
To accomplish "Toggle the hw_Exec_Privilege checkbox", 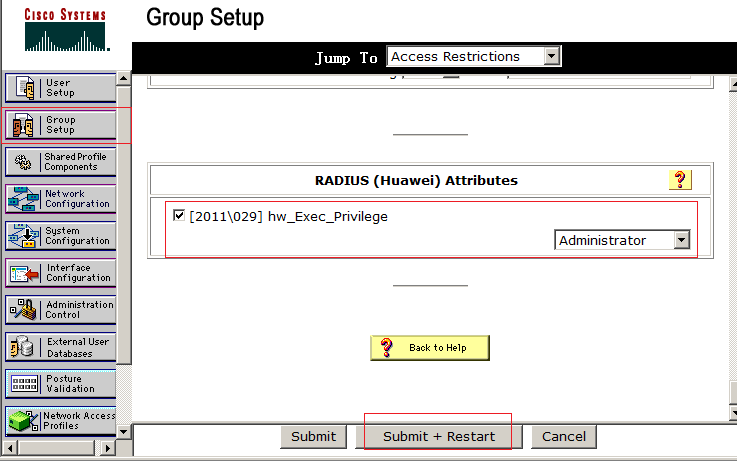I will tap(179, 215).
